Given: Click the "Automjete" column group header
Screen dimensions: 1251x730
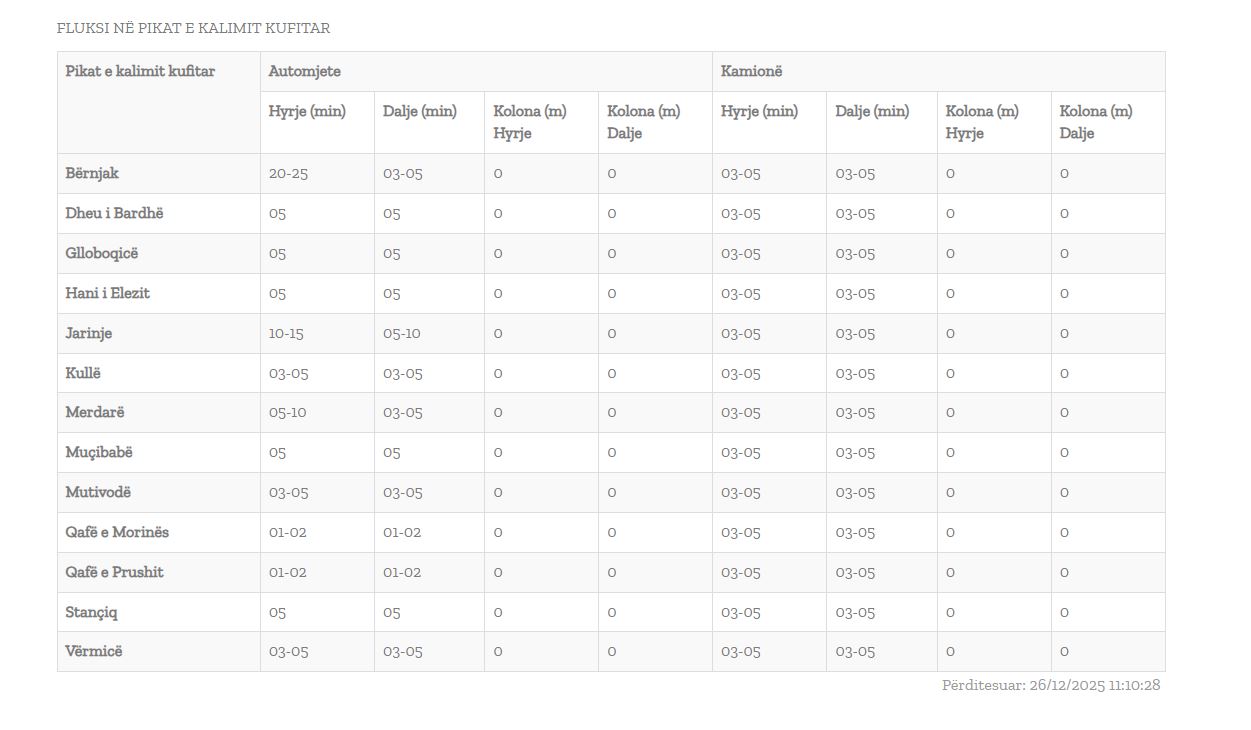Looking at the screenshot, I should [304, 72].
